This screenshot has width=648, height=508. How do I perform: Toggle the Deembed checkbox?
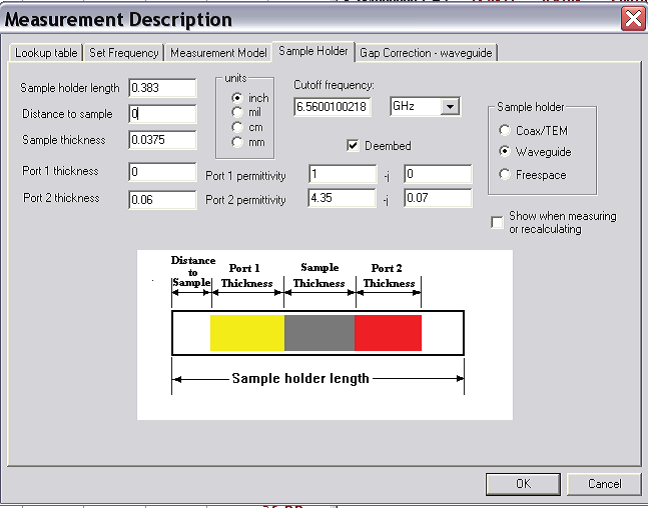pos(352,146)
